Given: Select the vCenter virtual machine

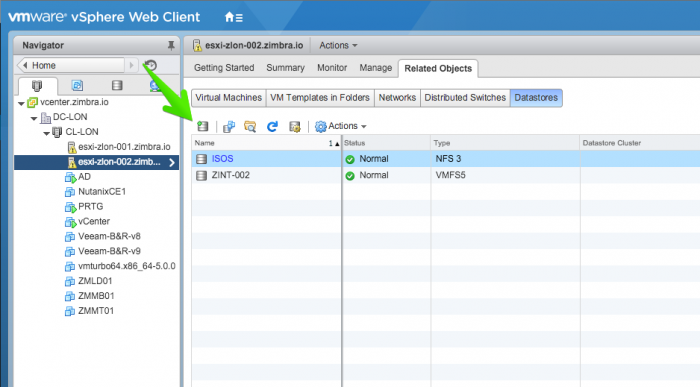Looking at the screenshot, I should point(93,221).
